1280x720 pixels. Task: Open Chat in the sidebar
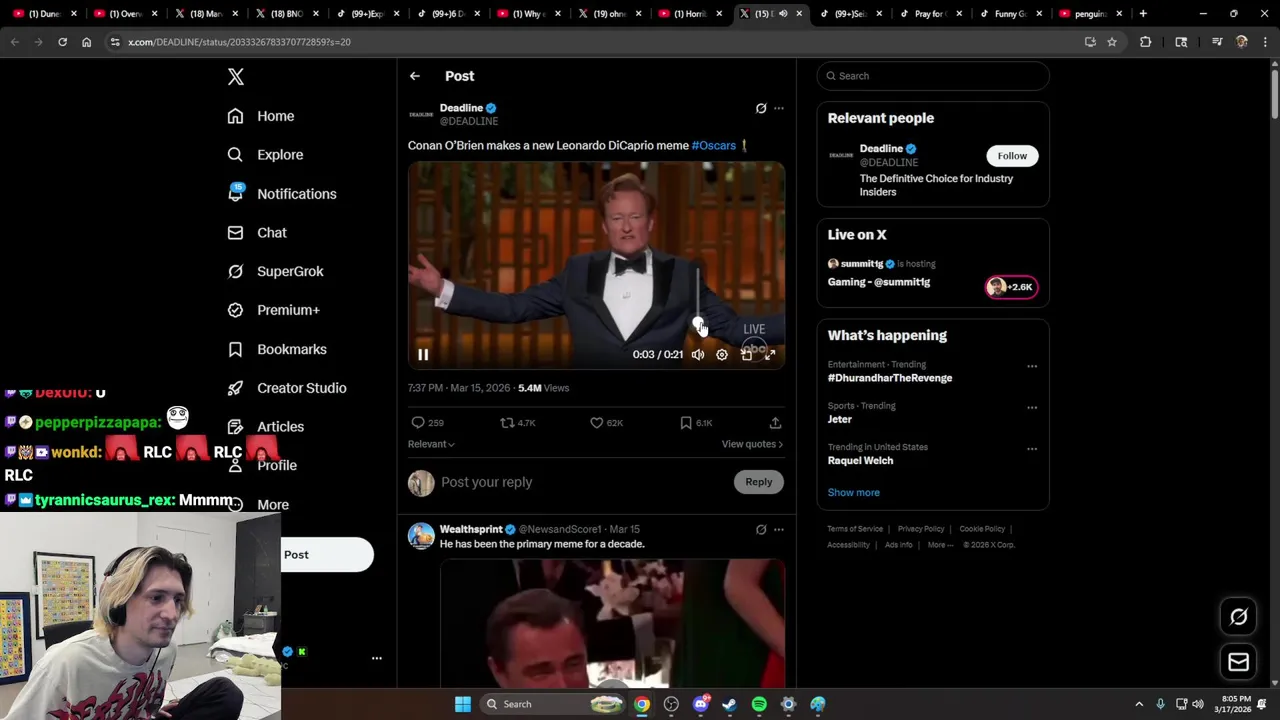click(x=257, y=233)
